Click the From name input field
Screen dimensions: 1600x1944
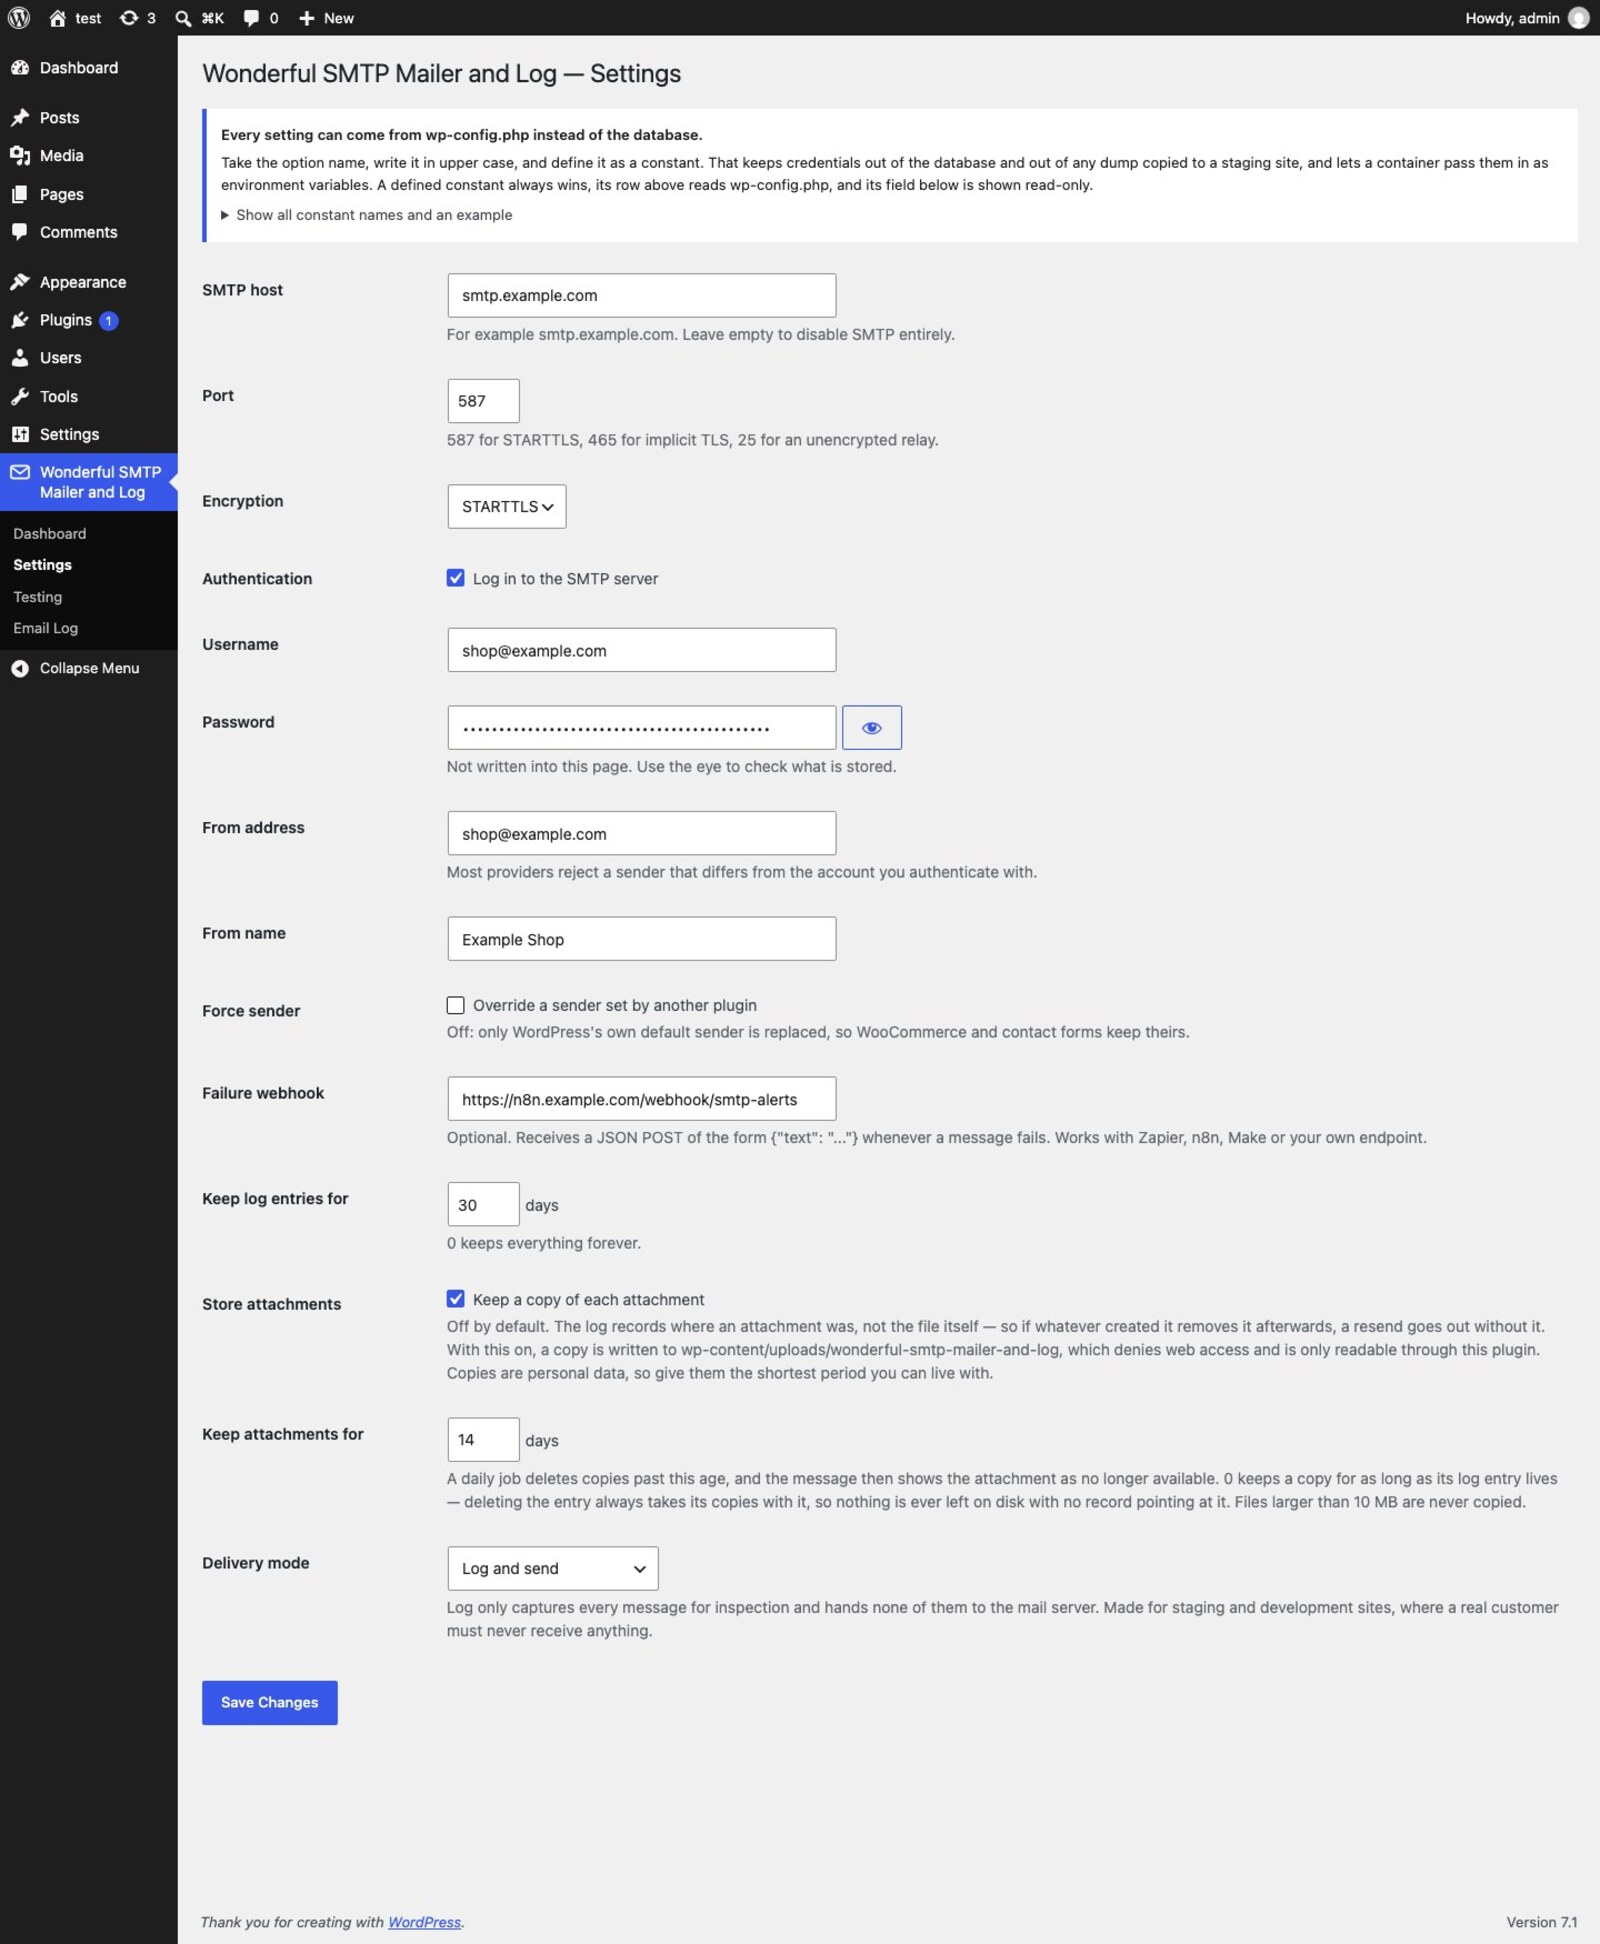pyautogui.click(x=641, y=939)
